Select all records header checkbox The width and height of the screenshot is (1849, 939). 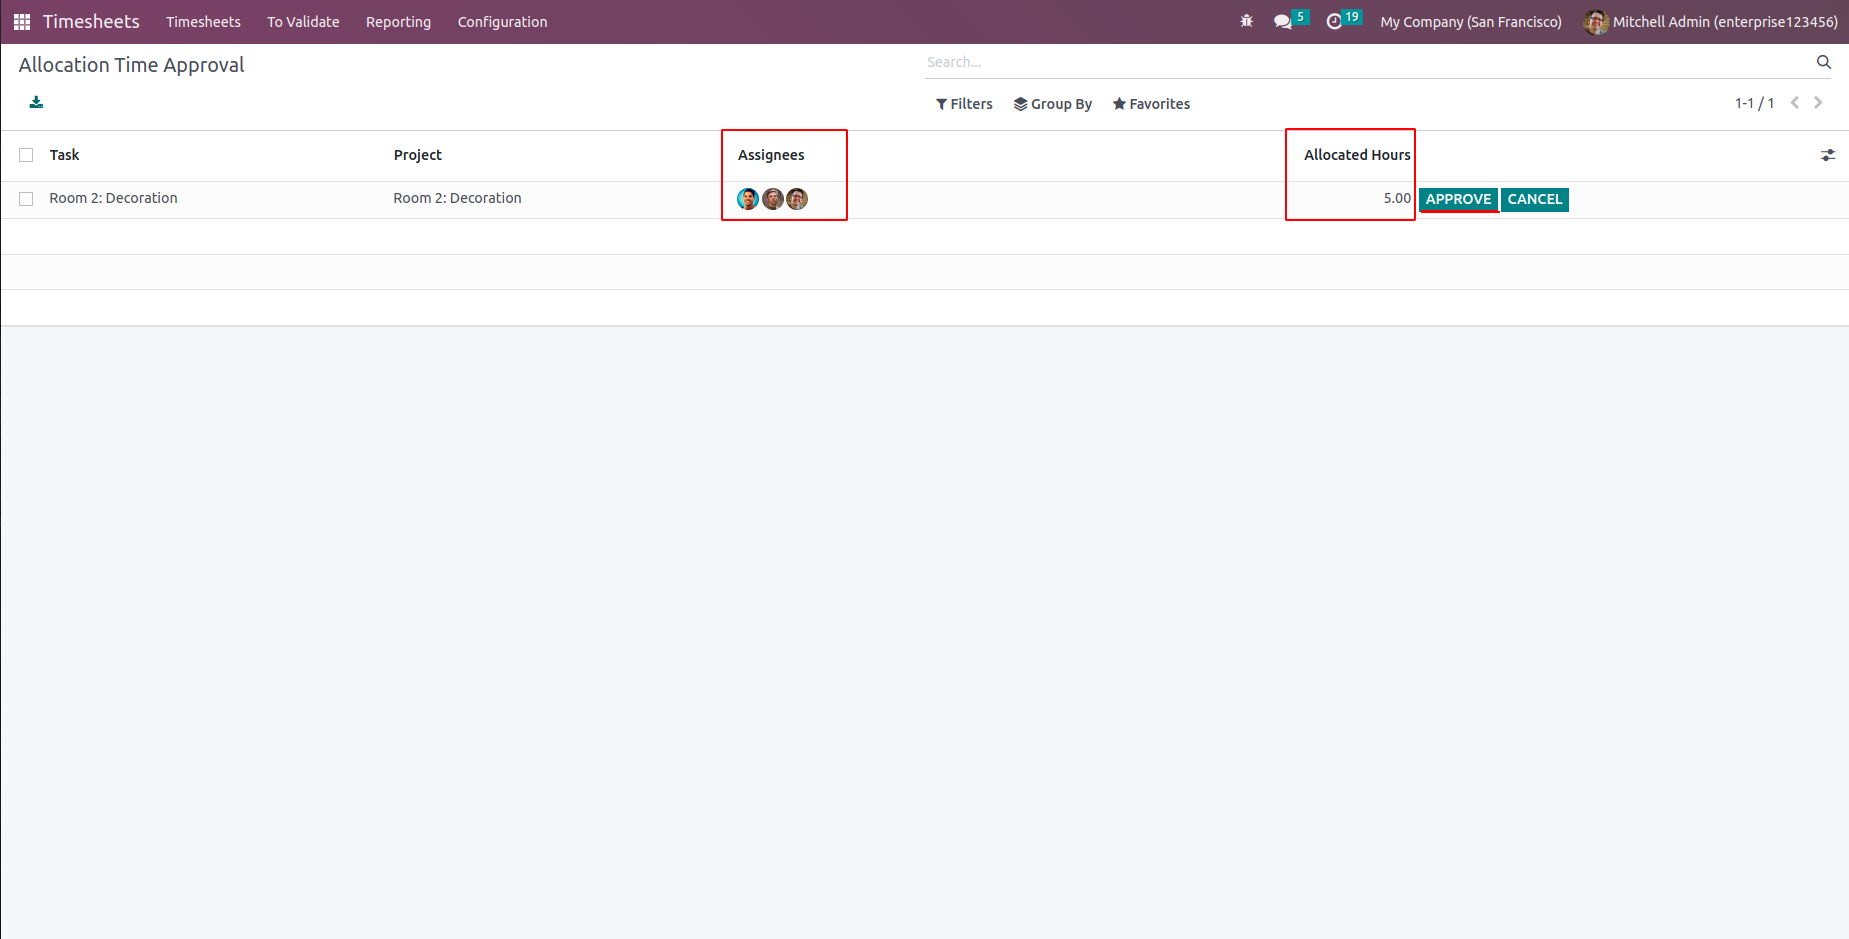tap(26, 155)
